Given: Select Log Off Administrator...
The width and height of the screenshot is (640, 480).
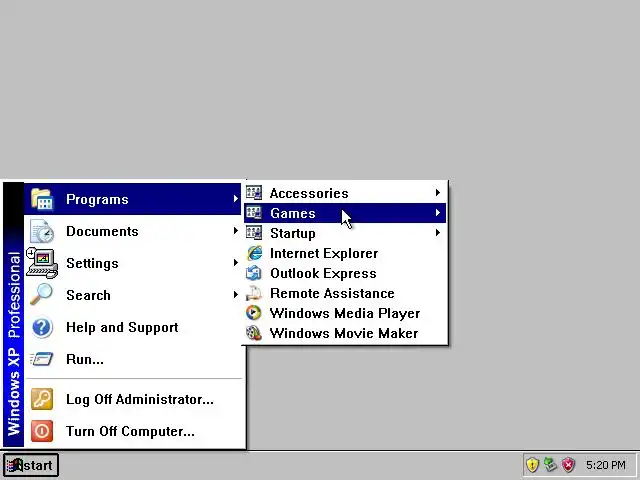Looking at the screenshot, I should pos(133,399).
